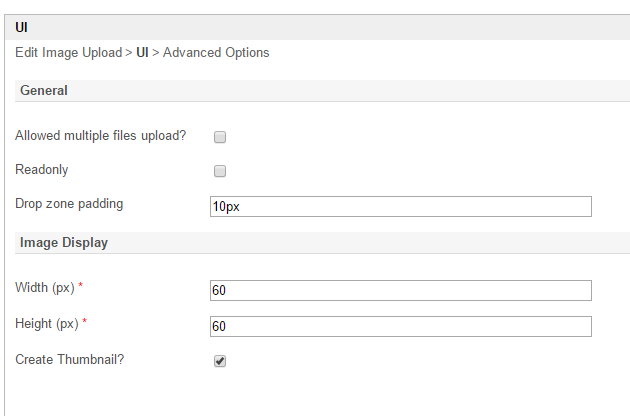This screenshot has height=416, width=630.
Task: Click the UI panel title bar
Action: click(22, 27)
